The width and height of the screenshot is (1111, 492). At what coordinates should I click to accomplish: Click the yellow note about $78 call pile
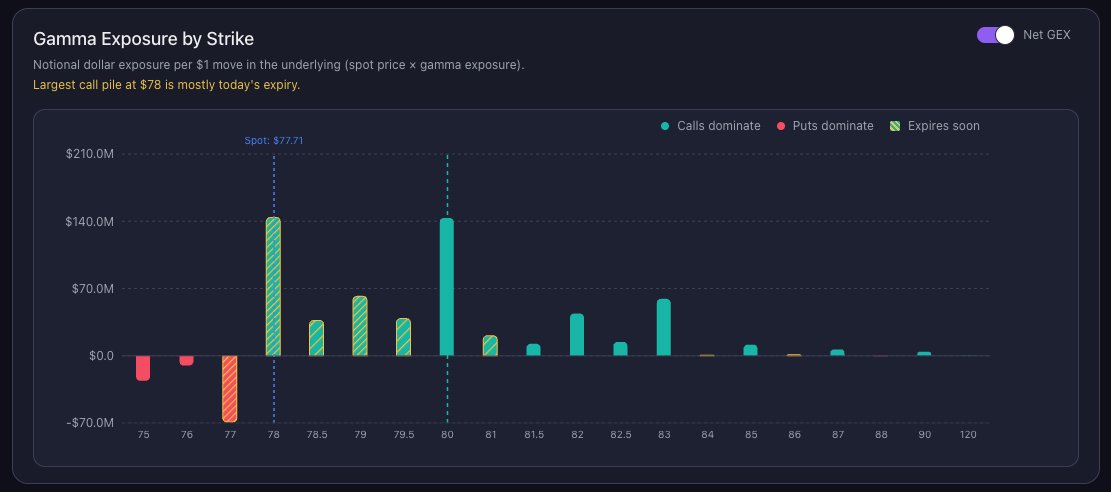[x=167, y=85]
